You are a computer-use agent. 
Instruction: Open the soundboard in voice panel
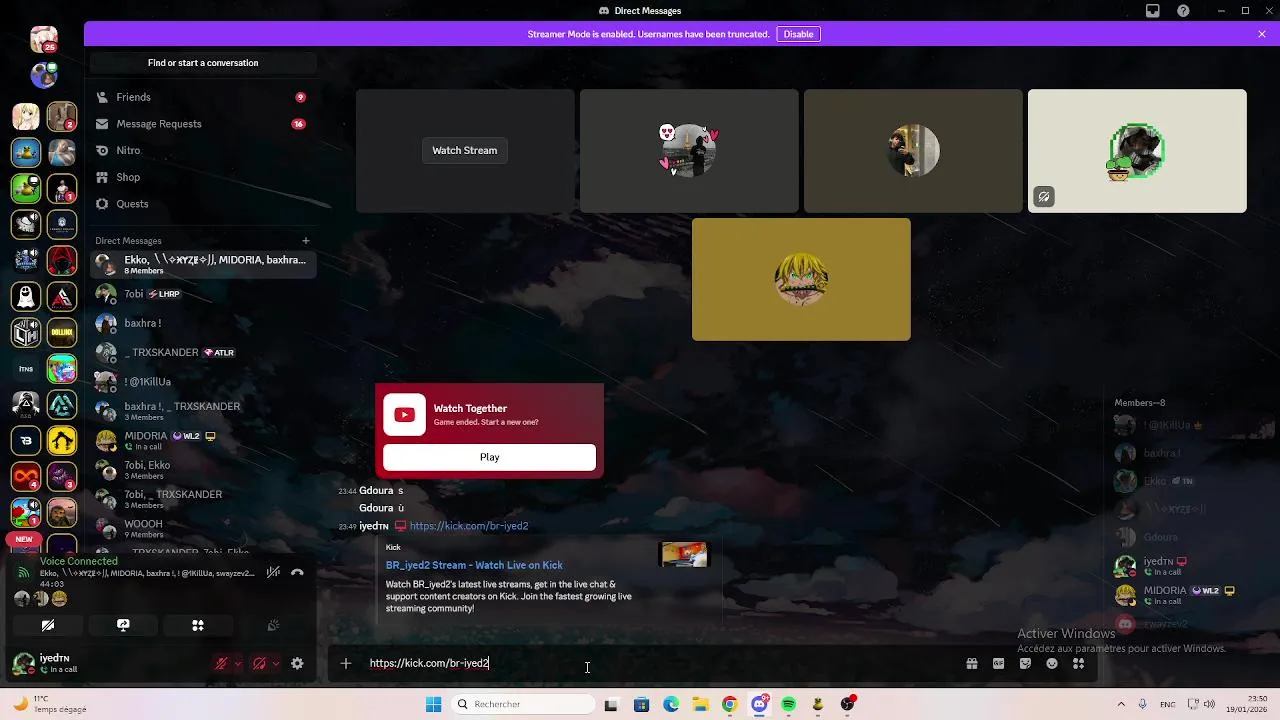pyautogui.click(x=273, y=625)
